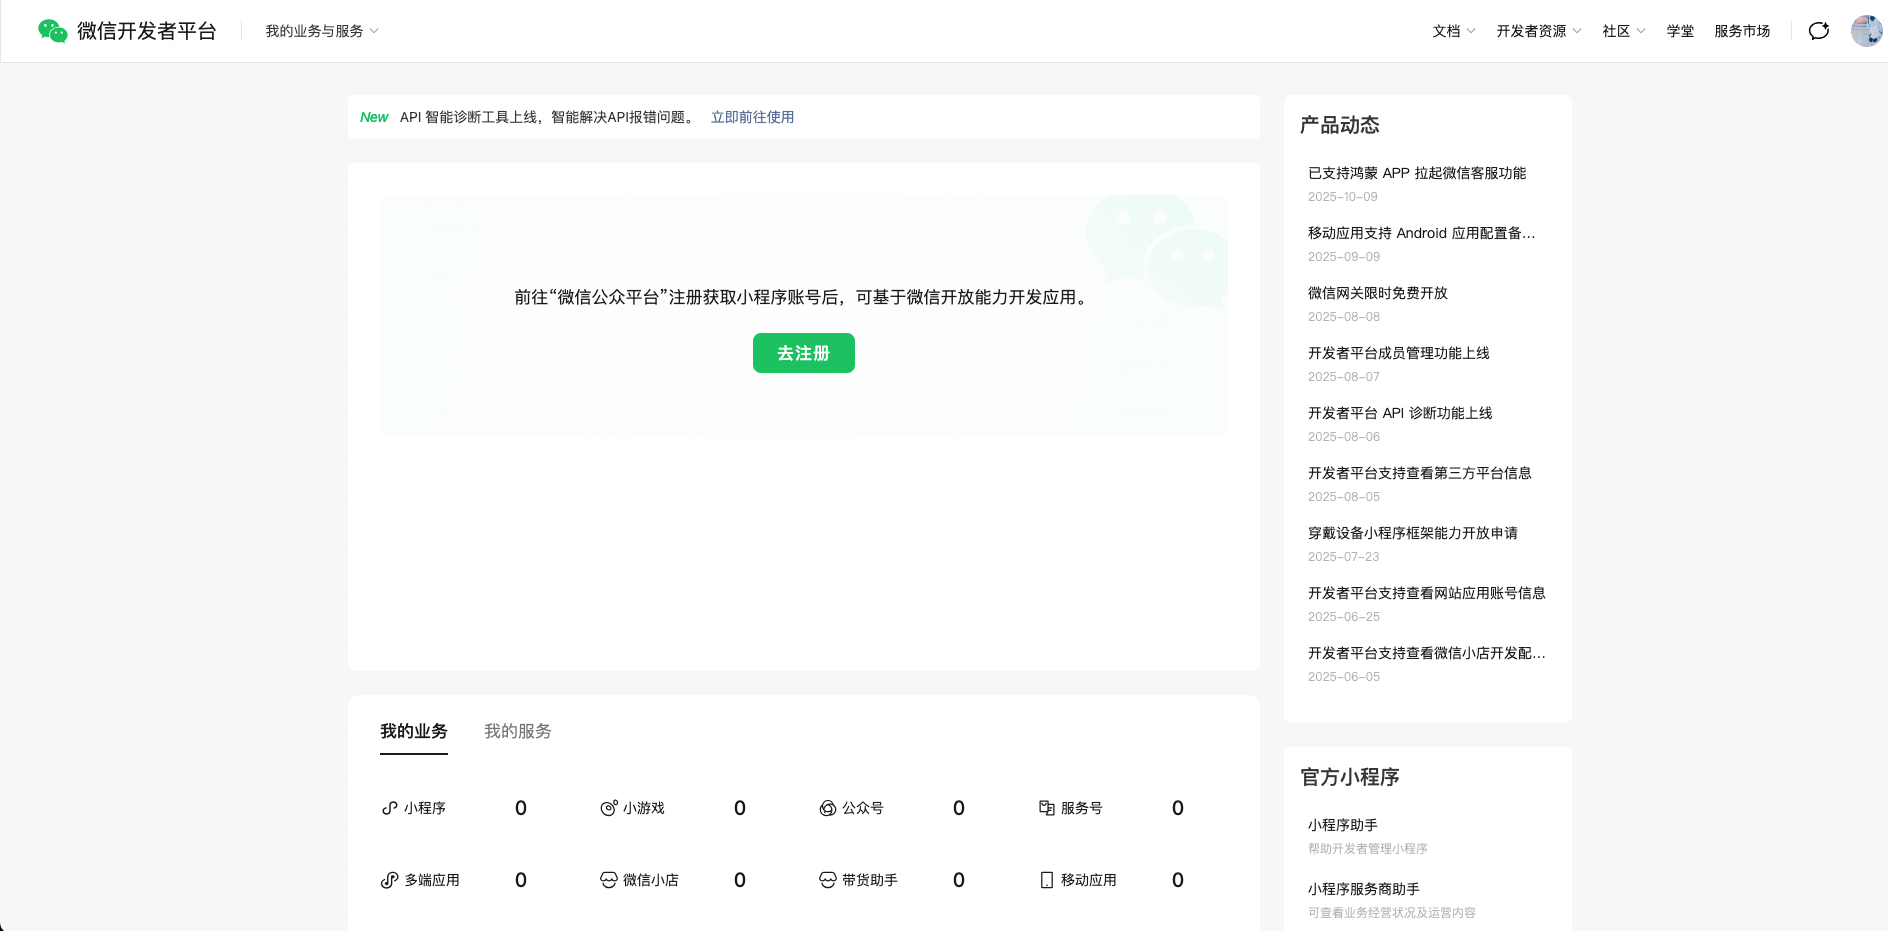The image size is (1888, 931).
Task: Open news 移动应用支持 Android 应用配置备…
Action: point(1421,233)
